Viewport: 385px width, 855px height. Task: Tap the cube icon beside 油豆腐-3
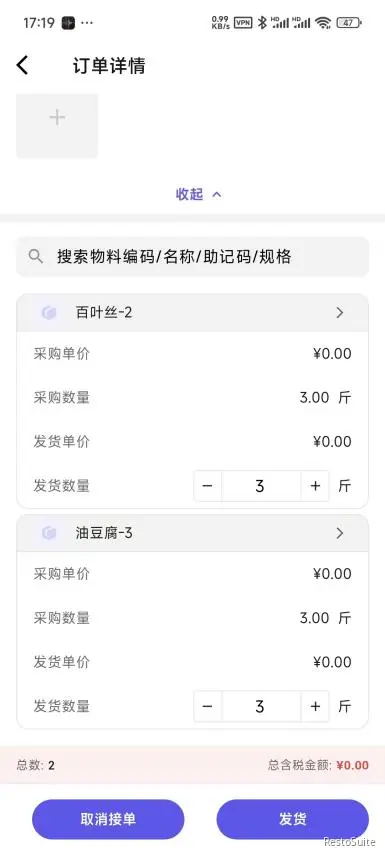[x=49, y=533]
